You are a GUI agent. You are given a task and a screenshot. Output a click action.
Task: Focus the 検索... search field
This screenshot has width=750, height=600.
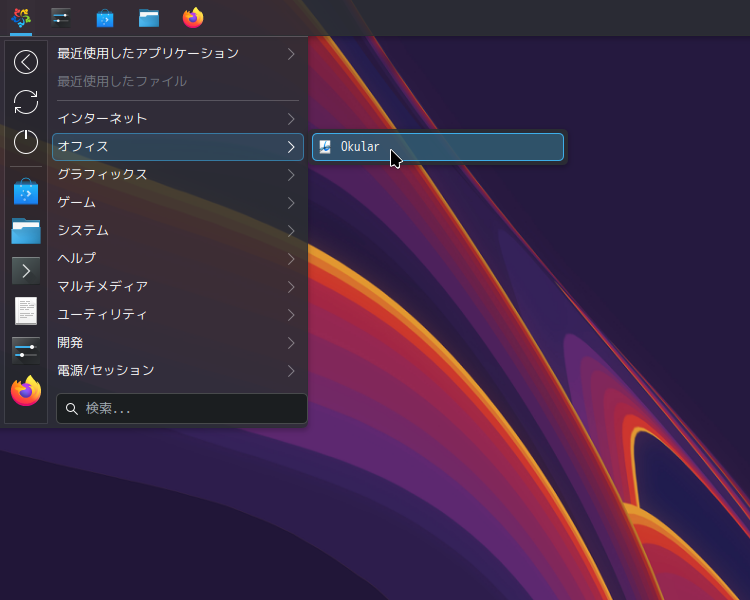click(182, 409)
